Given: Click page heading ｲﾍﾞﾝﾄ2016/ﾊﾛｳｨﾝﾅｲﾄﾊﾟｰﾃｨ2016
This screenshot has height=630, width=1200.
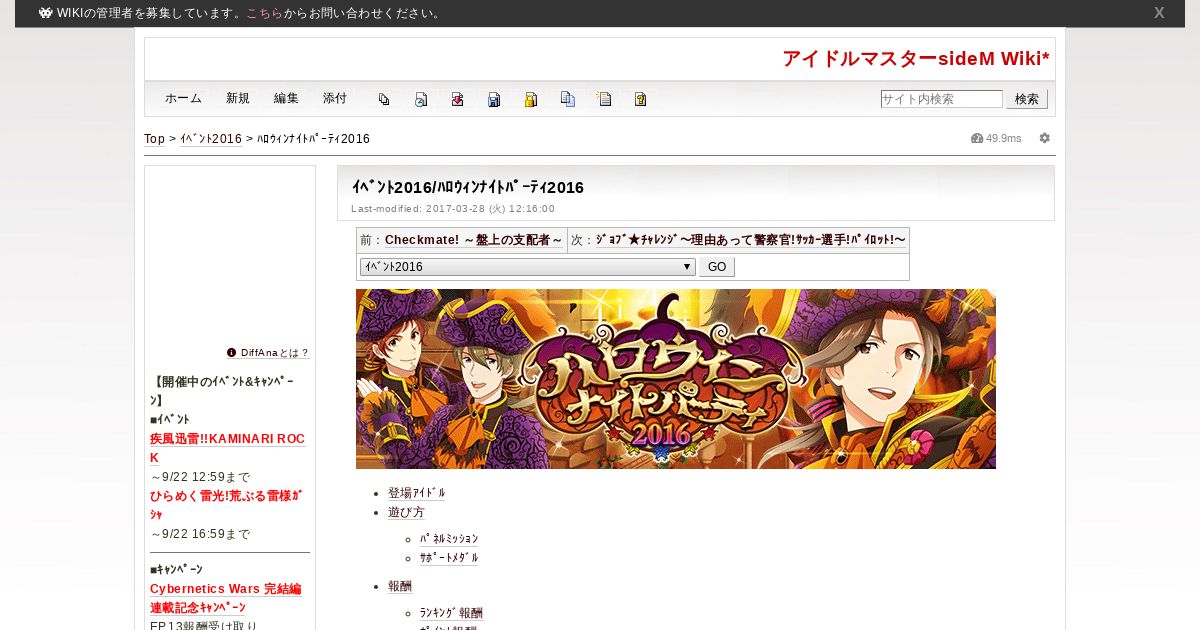Looking at the screenshot, I should pyautogui.click(x=468, y=187).
